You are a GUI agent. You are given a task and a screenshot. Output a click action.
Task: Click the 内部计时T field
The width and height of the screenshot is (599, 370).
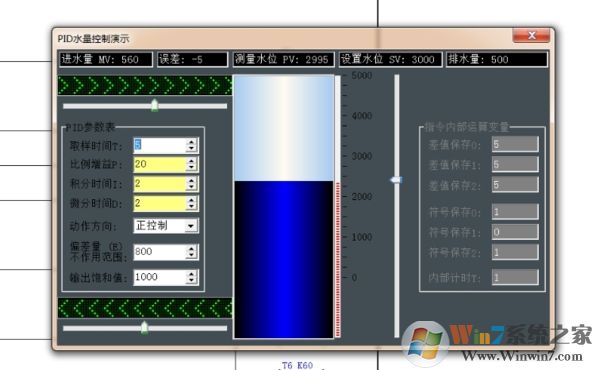(515, 278)
